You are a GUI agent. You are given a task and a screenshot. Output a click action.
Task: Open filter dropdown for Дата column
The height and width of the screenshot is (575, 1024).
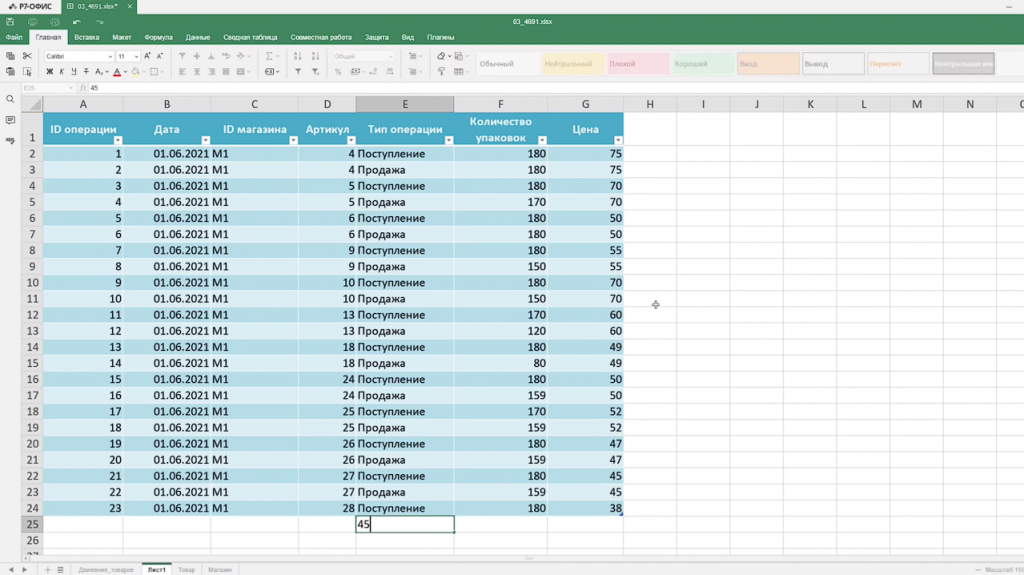[206, 140]
